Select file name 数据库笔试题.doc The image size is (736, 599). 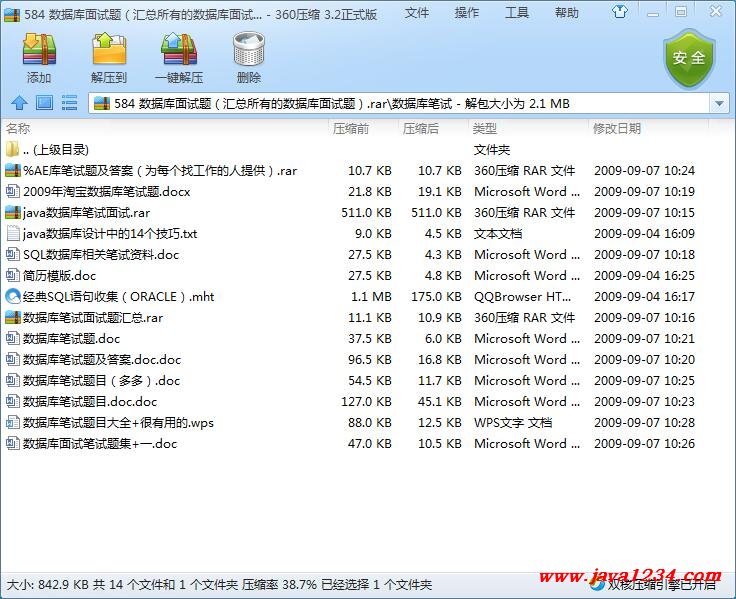pyautogui.click(x=71, y=338)
